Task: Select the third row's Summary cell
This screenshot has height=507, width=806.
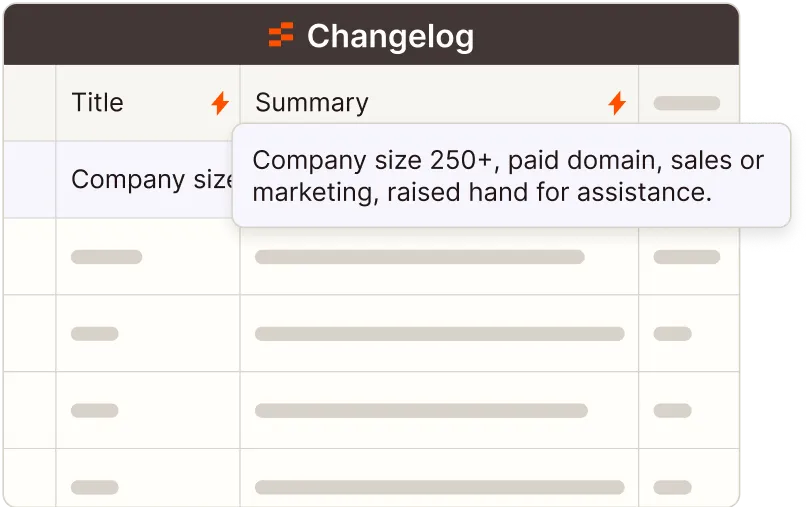Action: 438,334
